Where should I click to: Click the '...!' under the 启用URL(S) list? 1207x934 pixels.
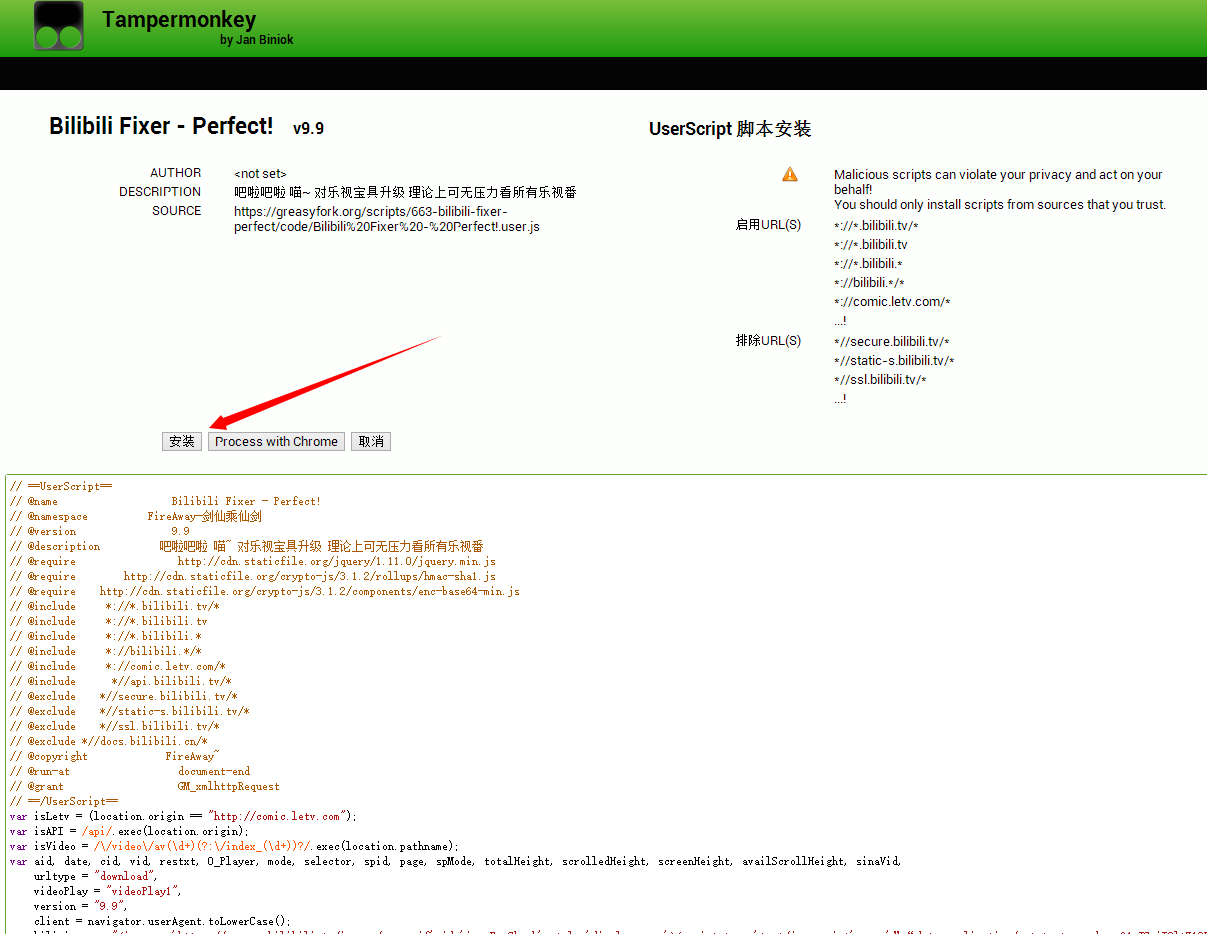point(840,321)
